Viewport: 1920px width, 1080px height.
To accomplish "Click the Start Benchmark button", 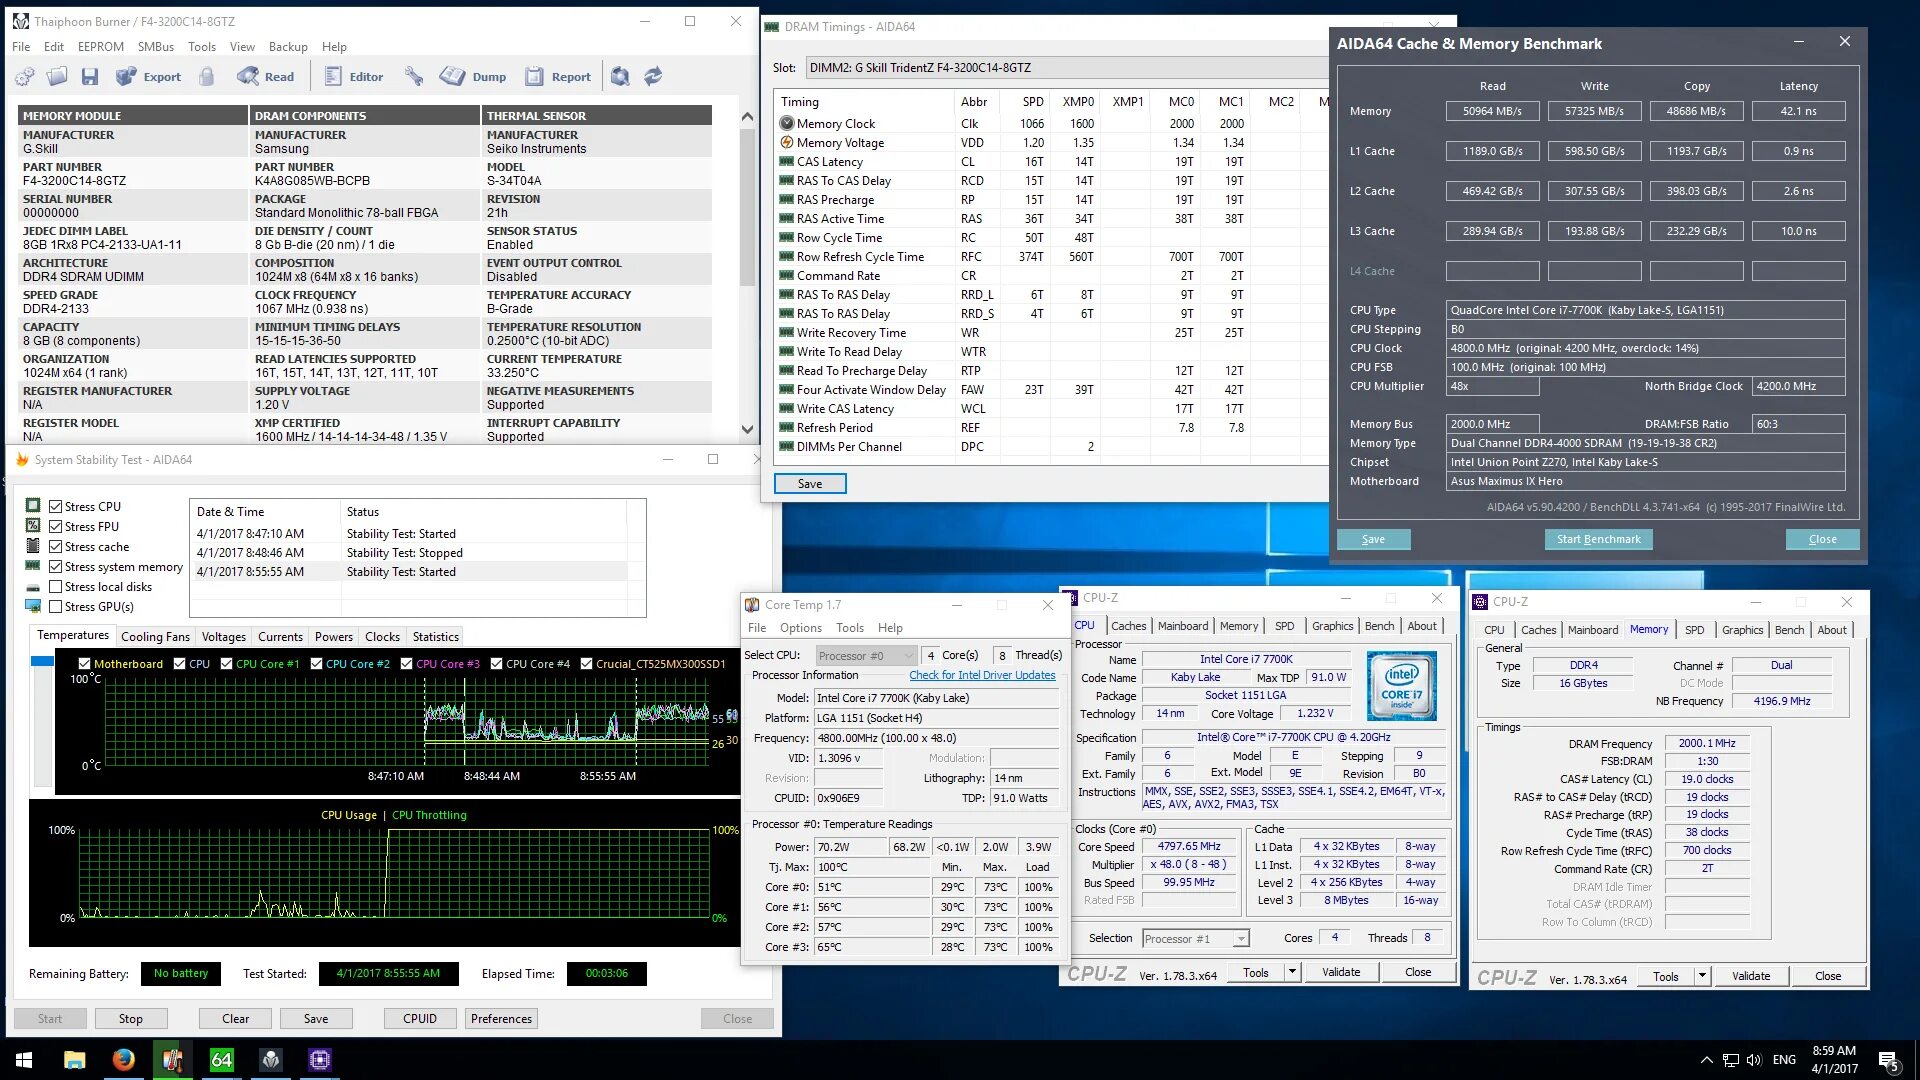I will pos(1598,539).
